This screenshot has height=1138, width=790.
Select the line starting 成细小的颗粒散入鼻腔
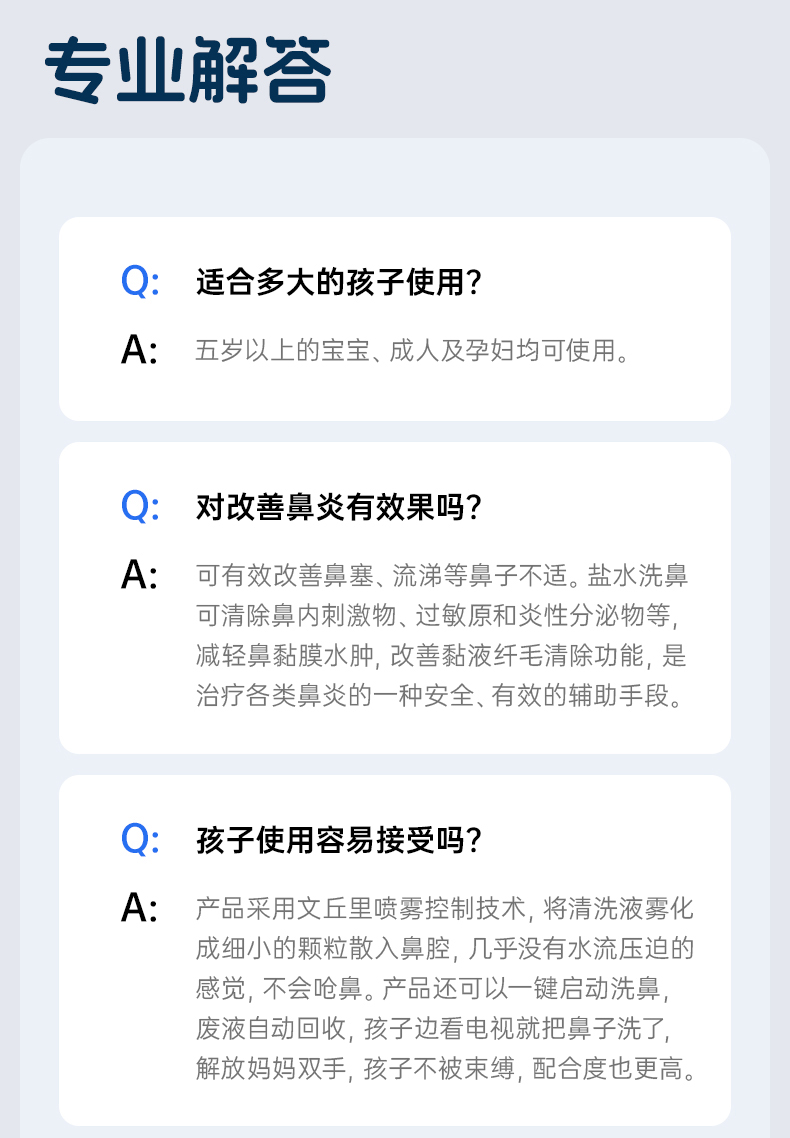coord(444,949)
